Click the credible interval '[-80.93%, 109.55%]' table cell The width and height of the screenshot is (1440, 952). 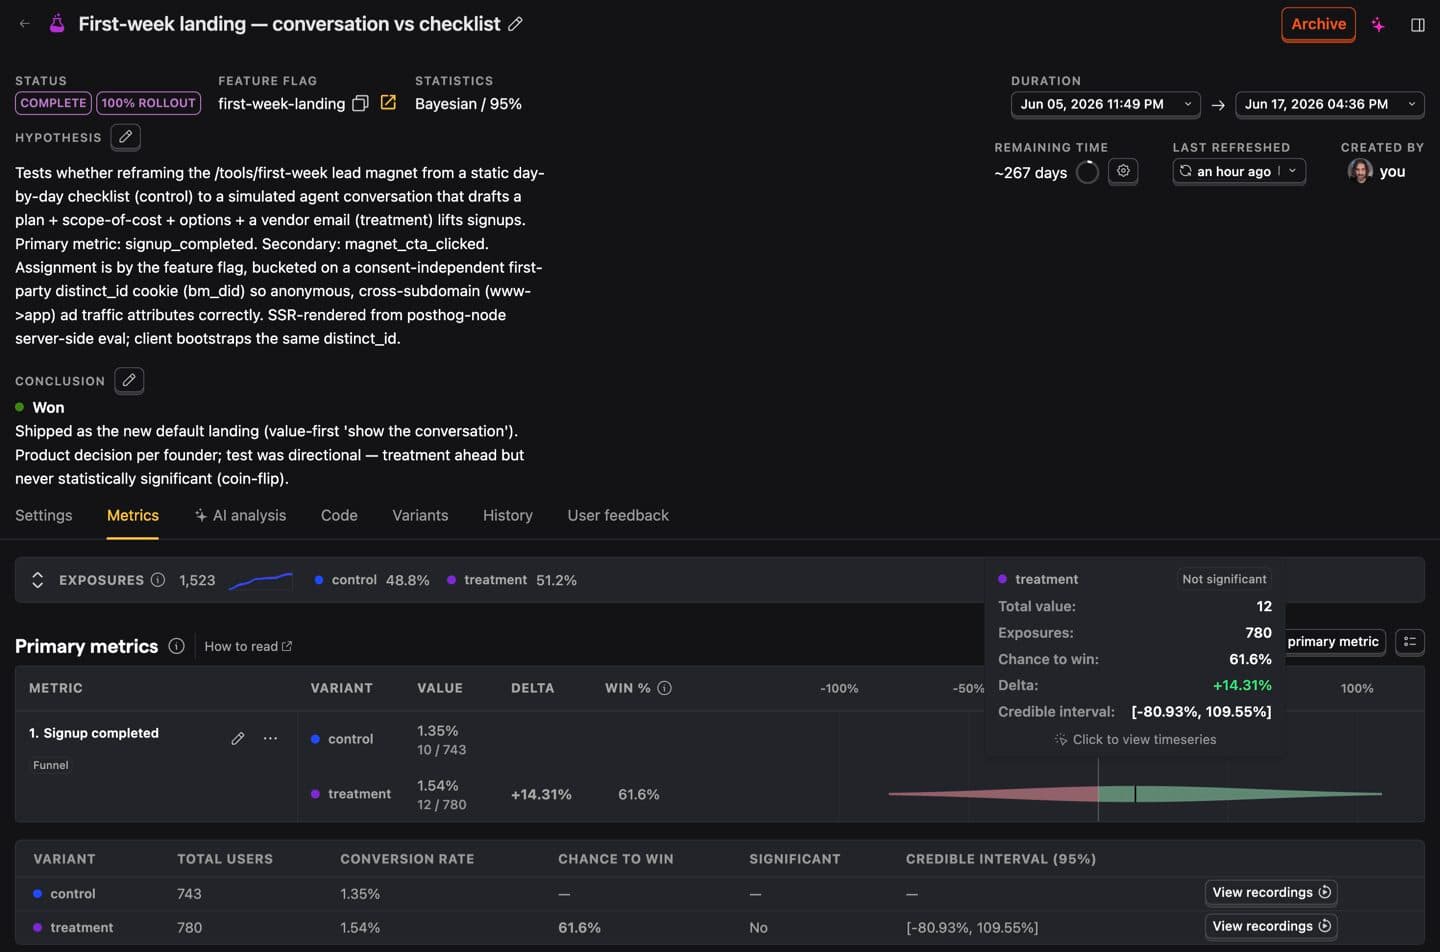tap(972, 928)
